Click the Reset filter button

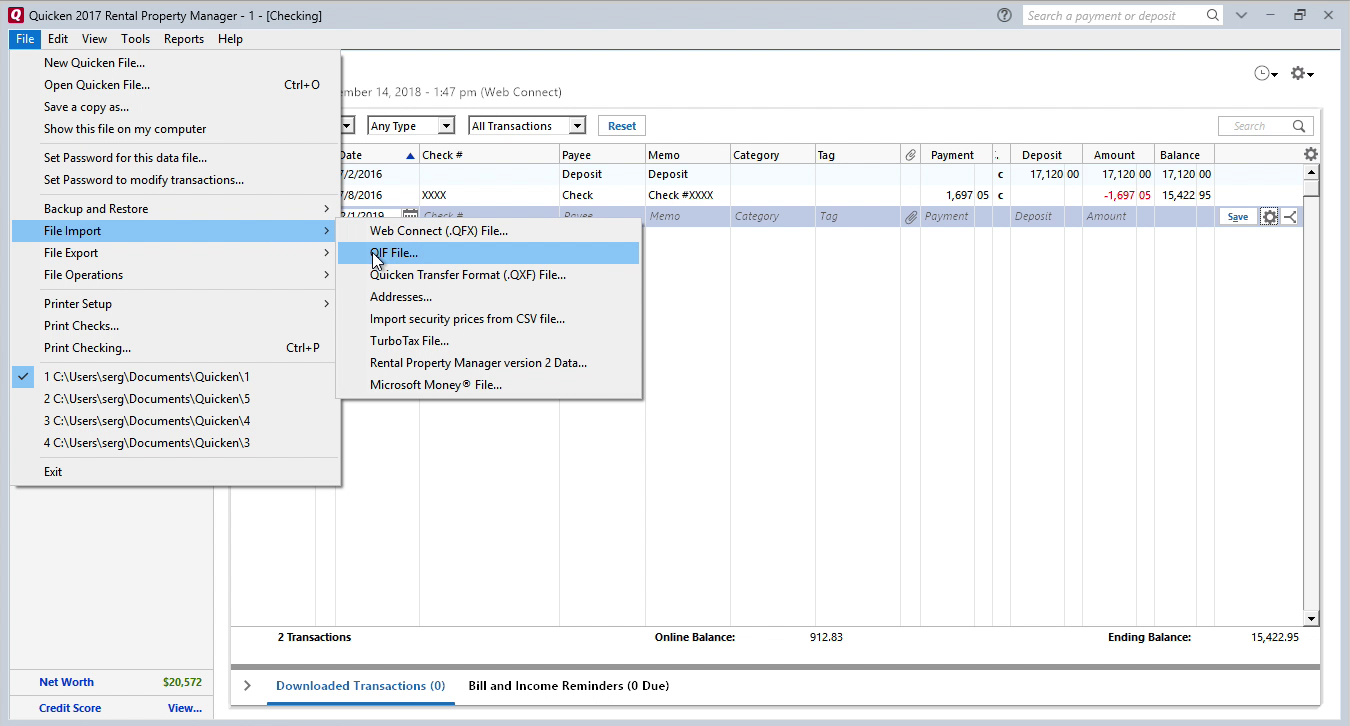pos(622,126)
